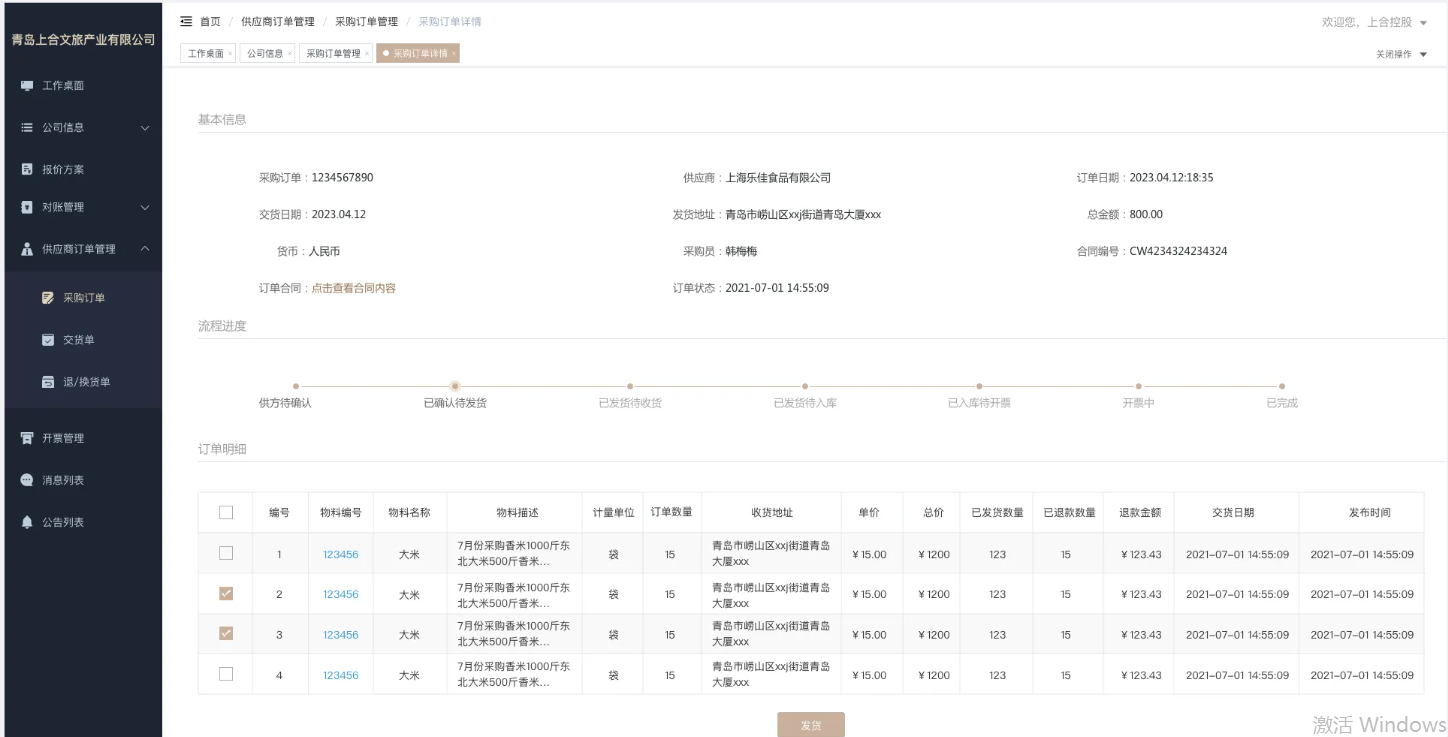Click the 供应商订单管理 person icon
The image size is (1448, 737).
[27, 249]
